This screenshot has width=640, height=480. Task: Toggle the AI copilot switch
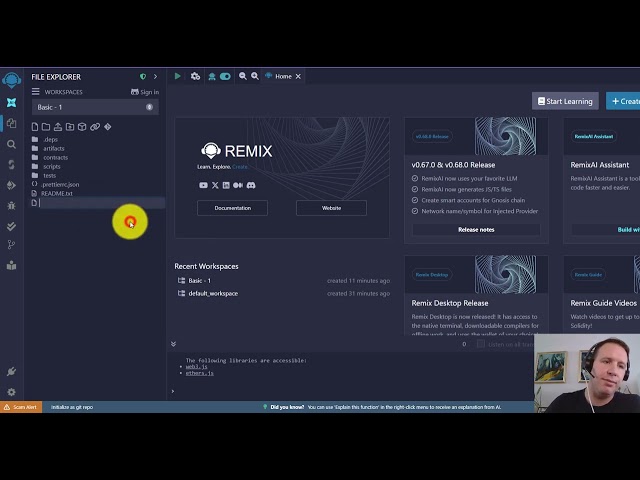225,76
